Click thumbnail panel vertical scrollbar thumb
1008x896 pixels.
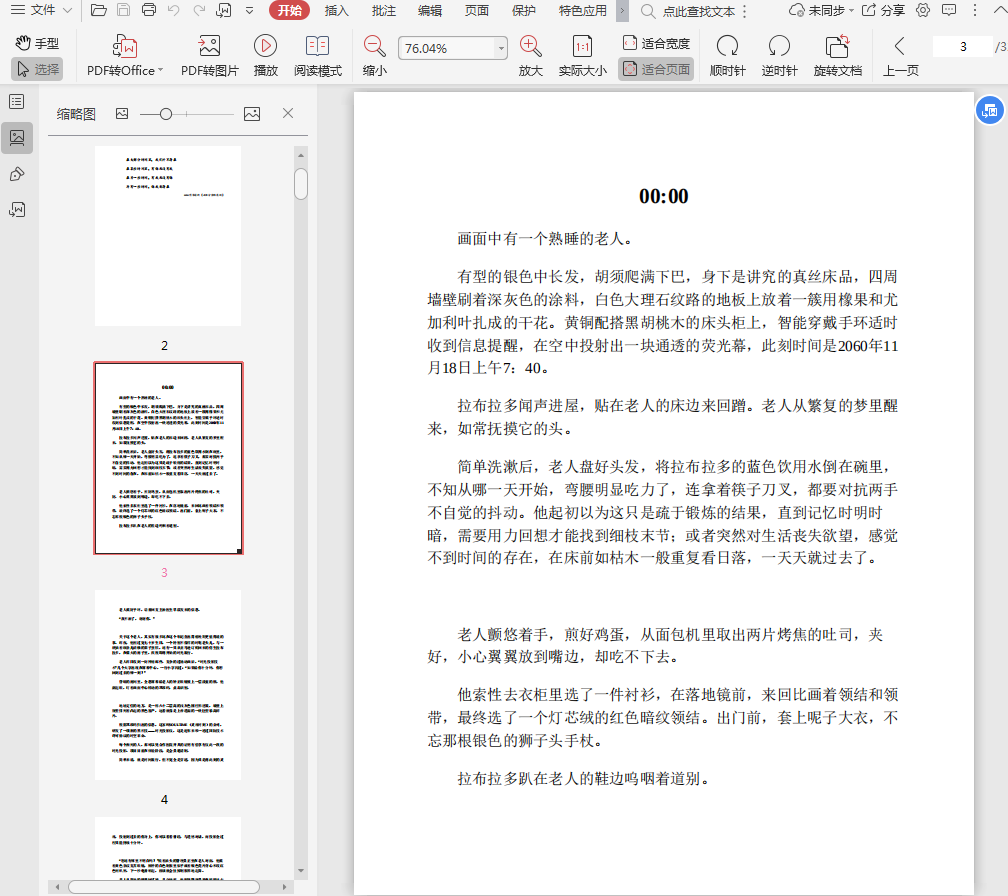coord(301,184)
